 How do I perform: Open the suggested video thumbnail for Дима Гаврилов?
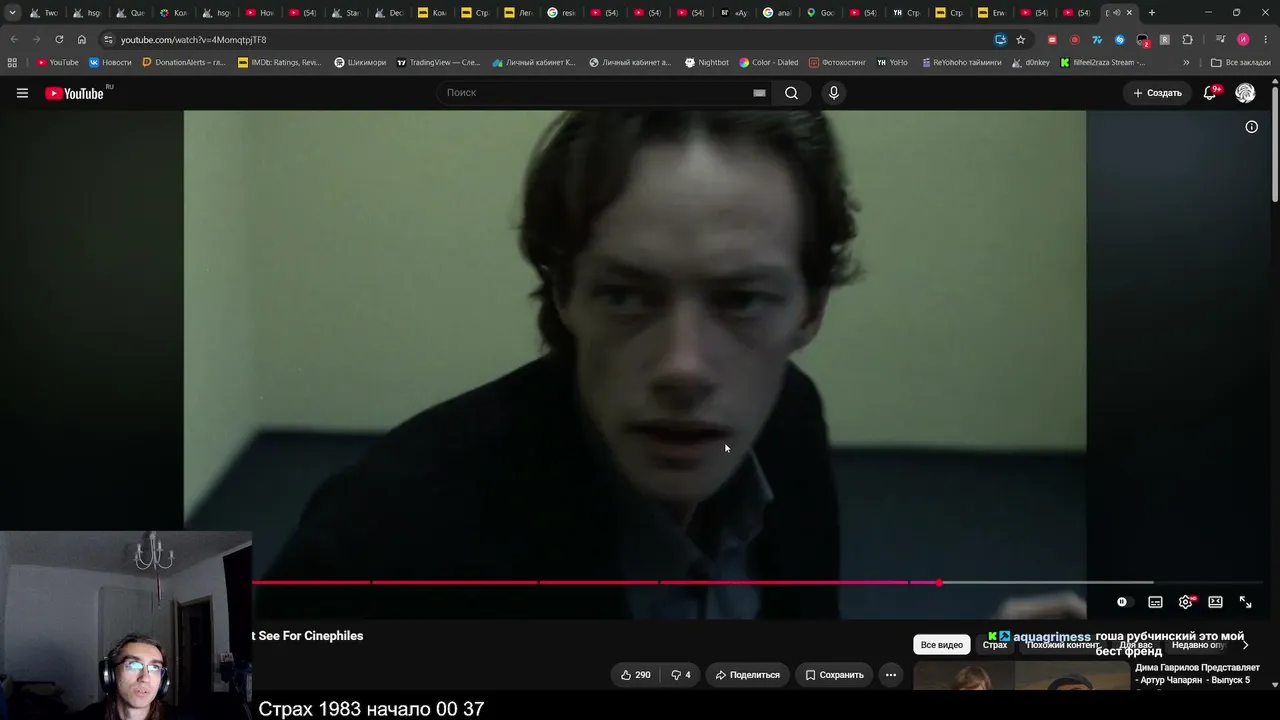[1020, 676]
